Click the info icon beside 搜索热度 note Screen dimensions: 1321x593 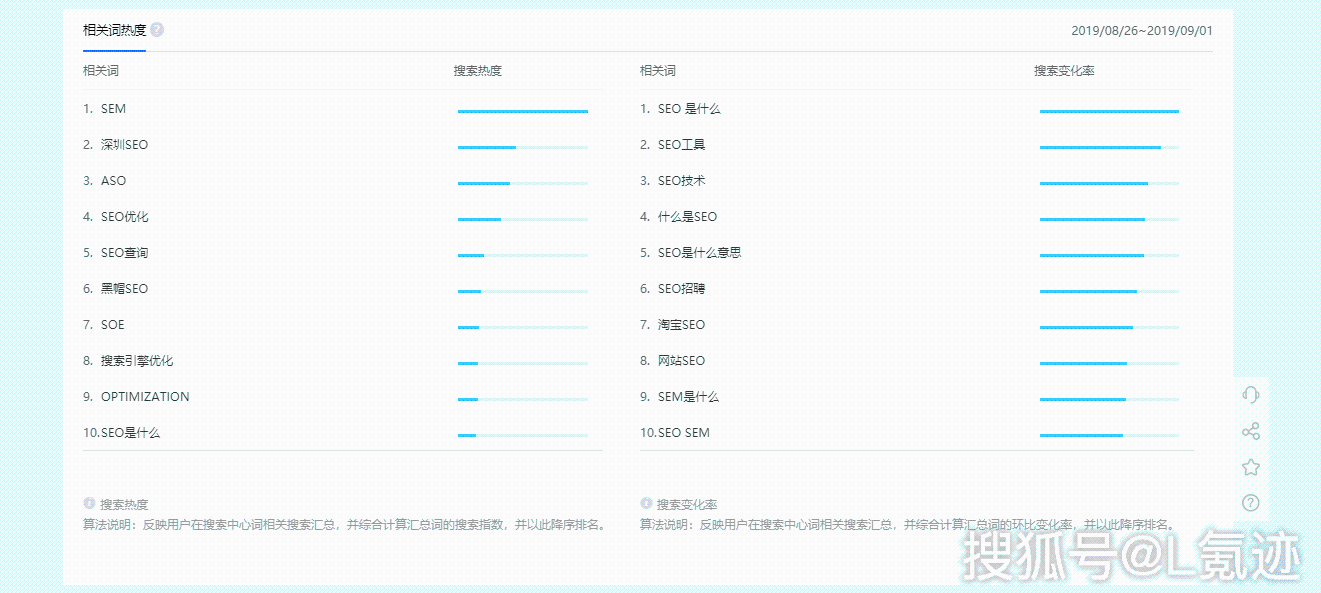point(89,504)
